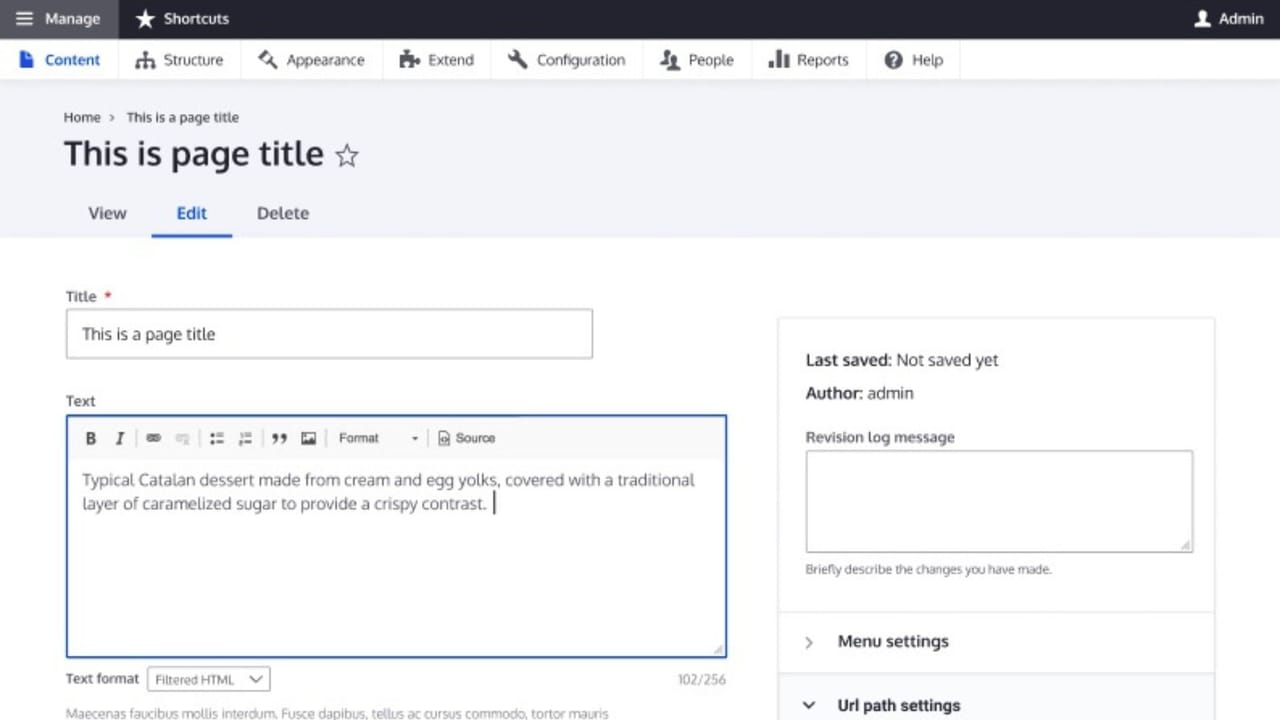Toggle bold formatting in the text editor
Image resolution: width=1280 pixels, height=720 pixels.
pos(90,438)
